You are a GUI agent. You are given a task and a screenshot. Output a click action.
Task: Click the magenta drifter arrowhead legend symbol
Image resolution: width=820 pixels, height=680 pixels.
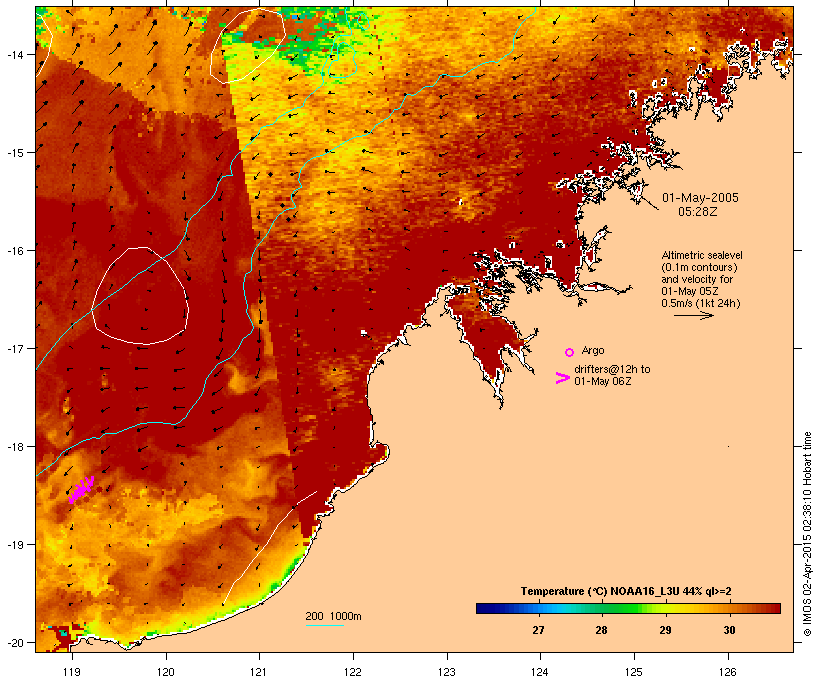pos(563,378)
